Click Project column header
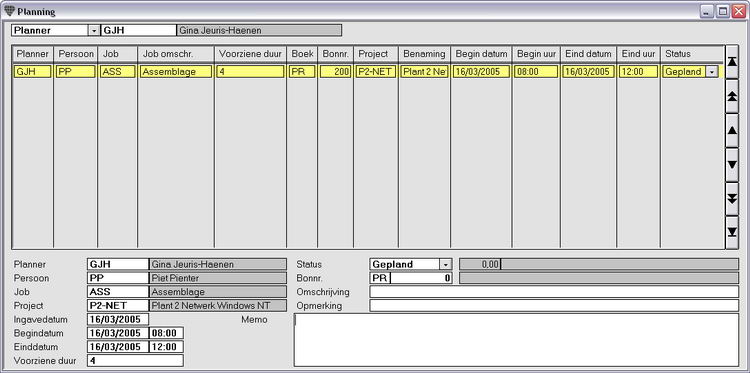750x373 pixels. pyautogui.click(x=376, y=54)
